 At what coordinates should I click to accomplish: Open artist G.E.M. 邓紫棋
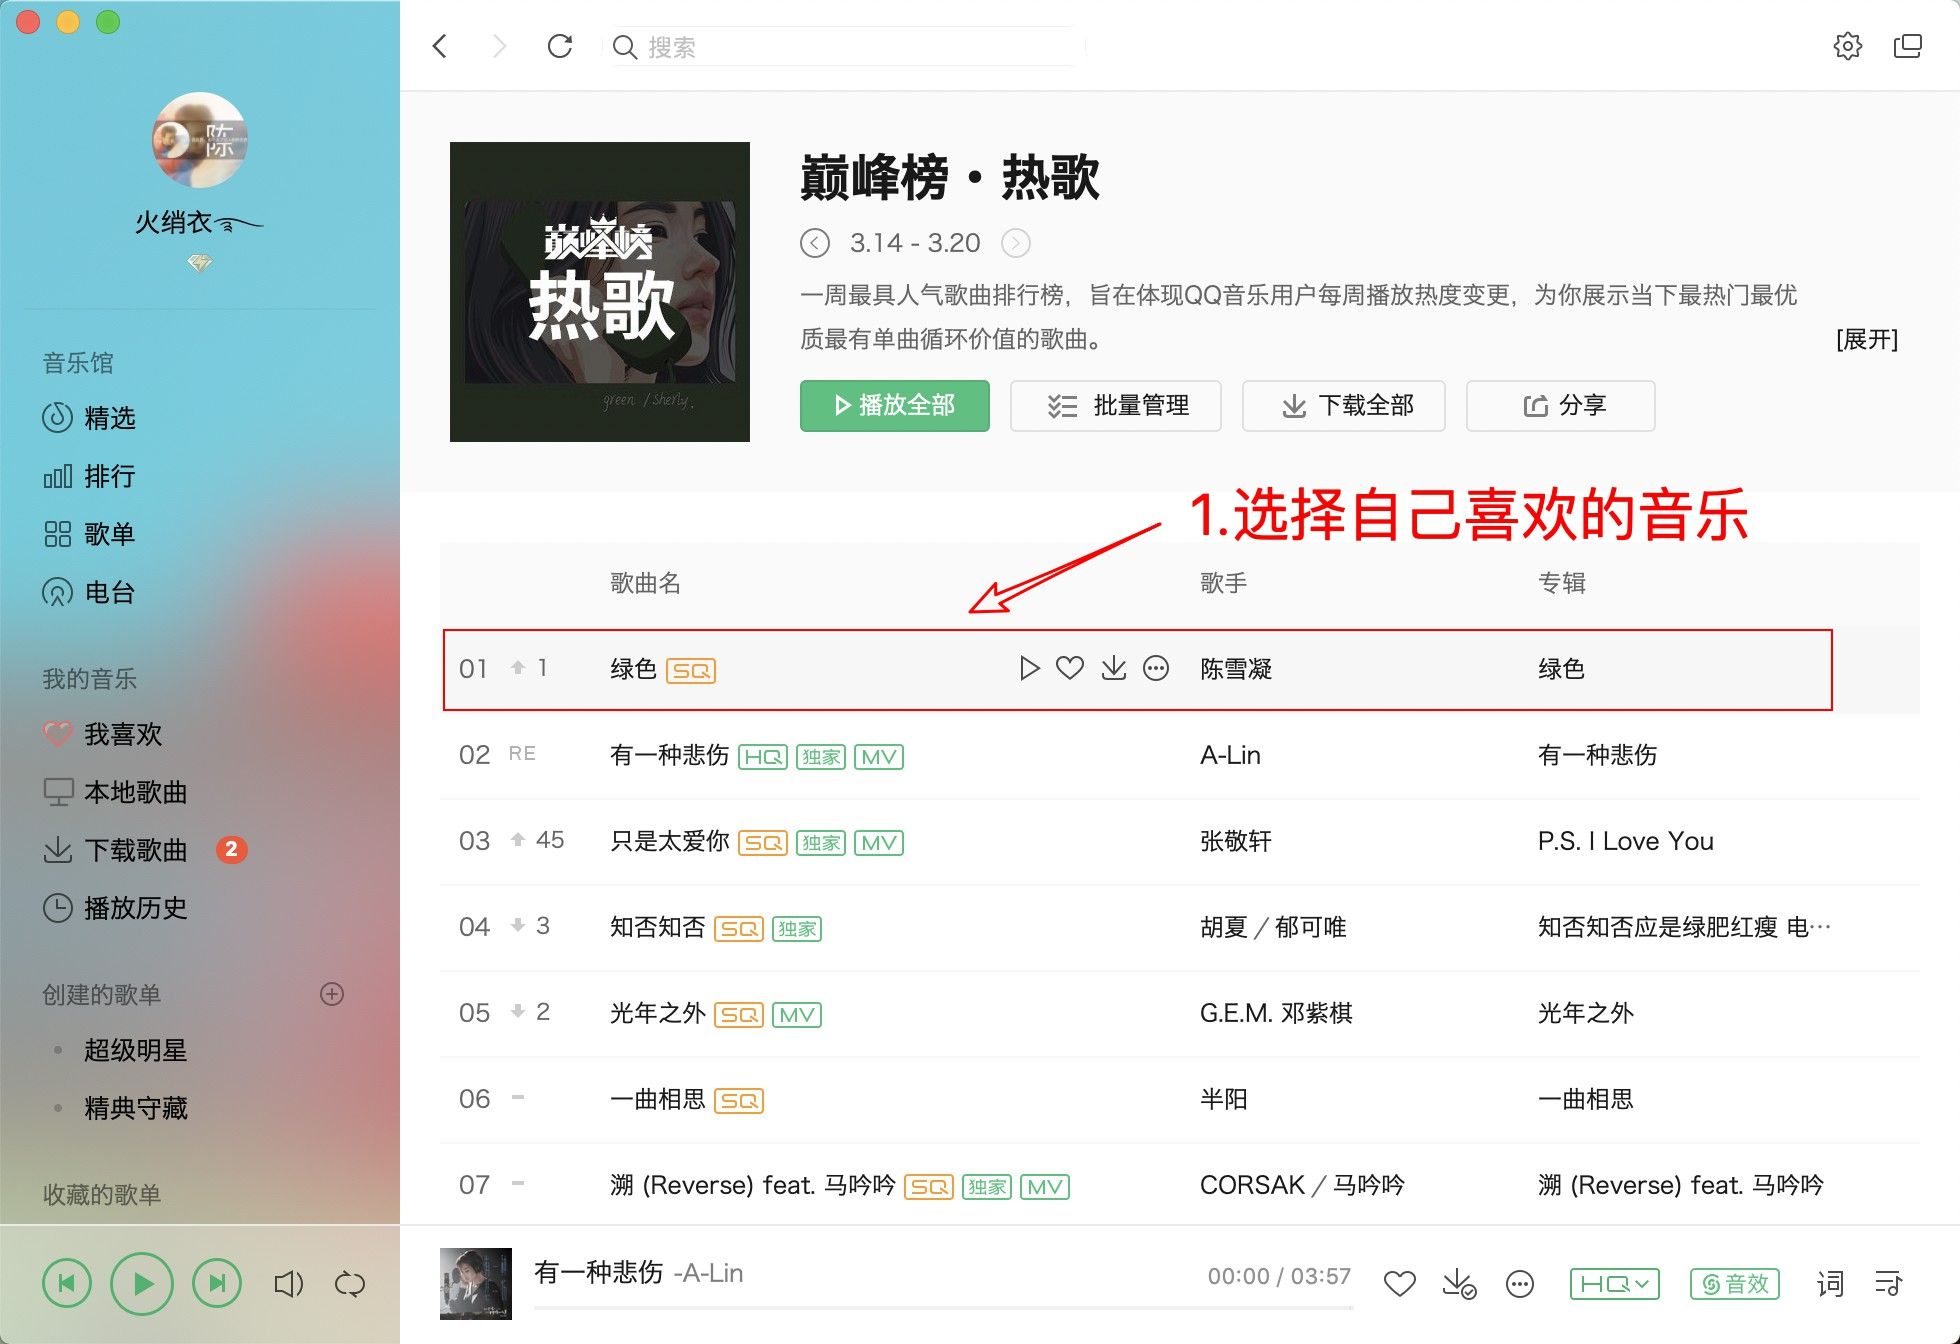point(1276,1013)
